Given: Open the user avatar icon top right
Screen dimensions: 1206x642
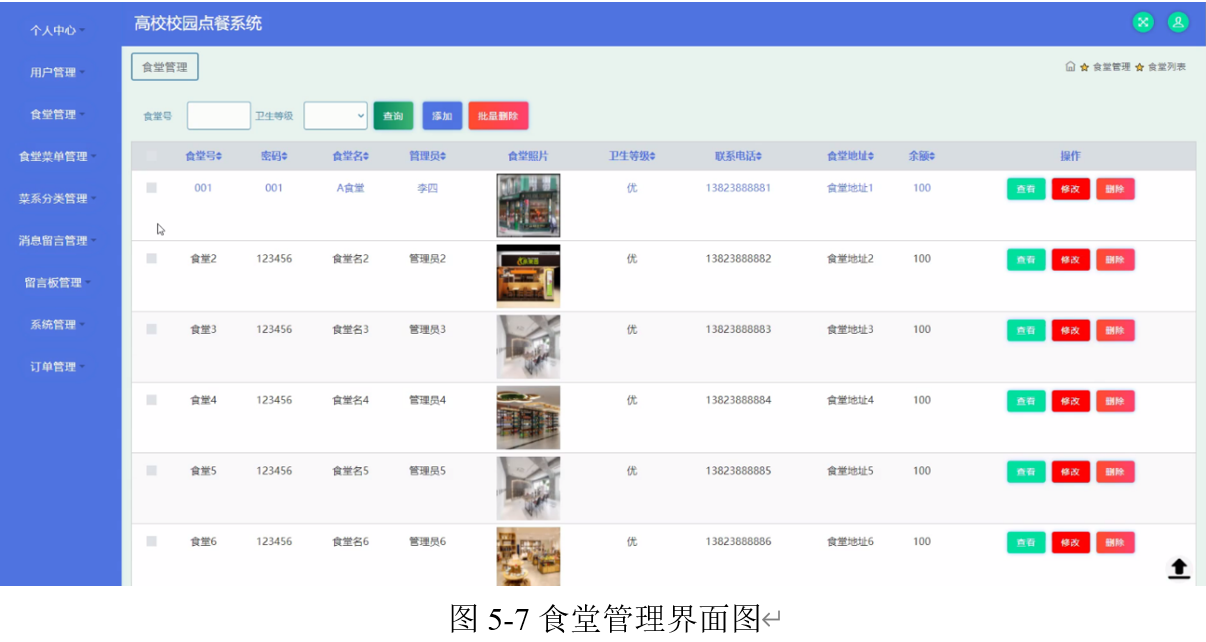Looking at the screenshot, I should [1178, 21].
